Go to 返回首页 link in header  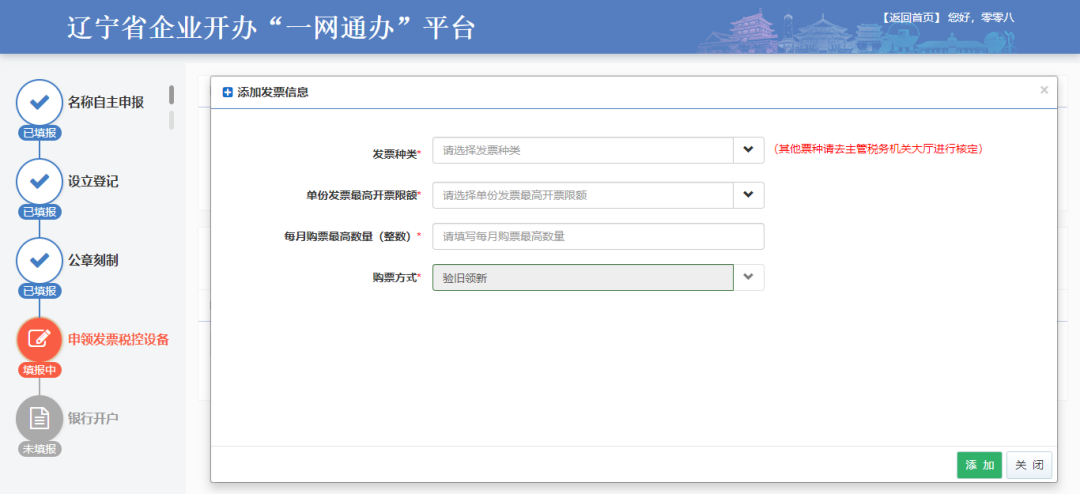tap(910, 18)
